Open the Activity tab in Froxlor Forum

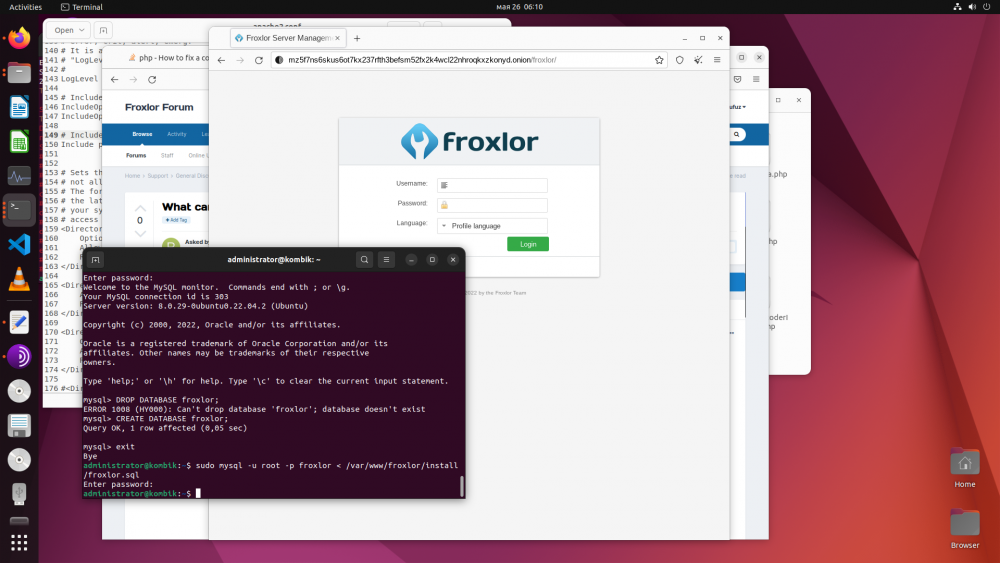point(177,135)
